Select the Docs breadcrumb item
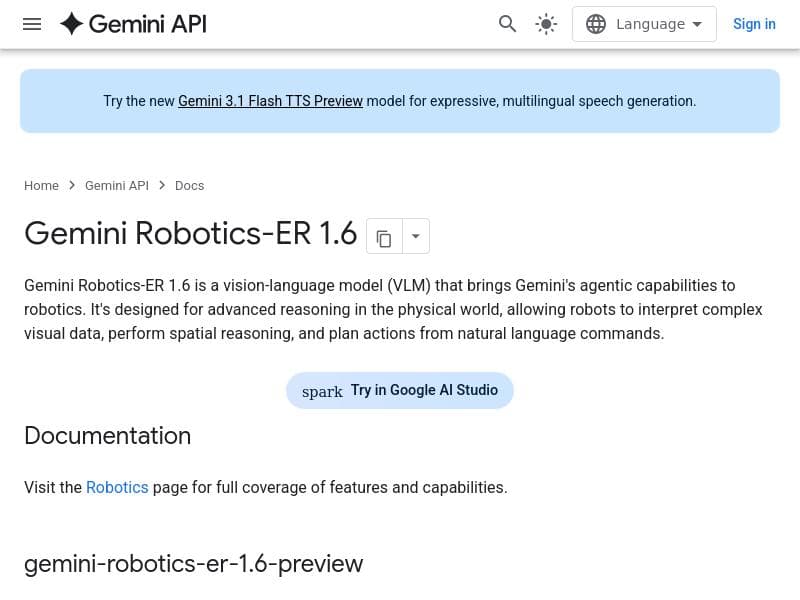 coord(190,185)
